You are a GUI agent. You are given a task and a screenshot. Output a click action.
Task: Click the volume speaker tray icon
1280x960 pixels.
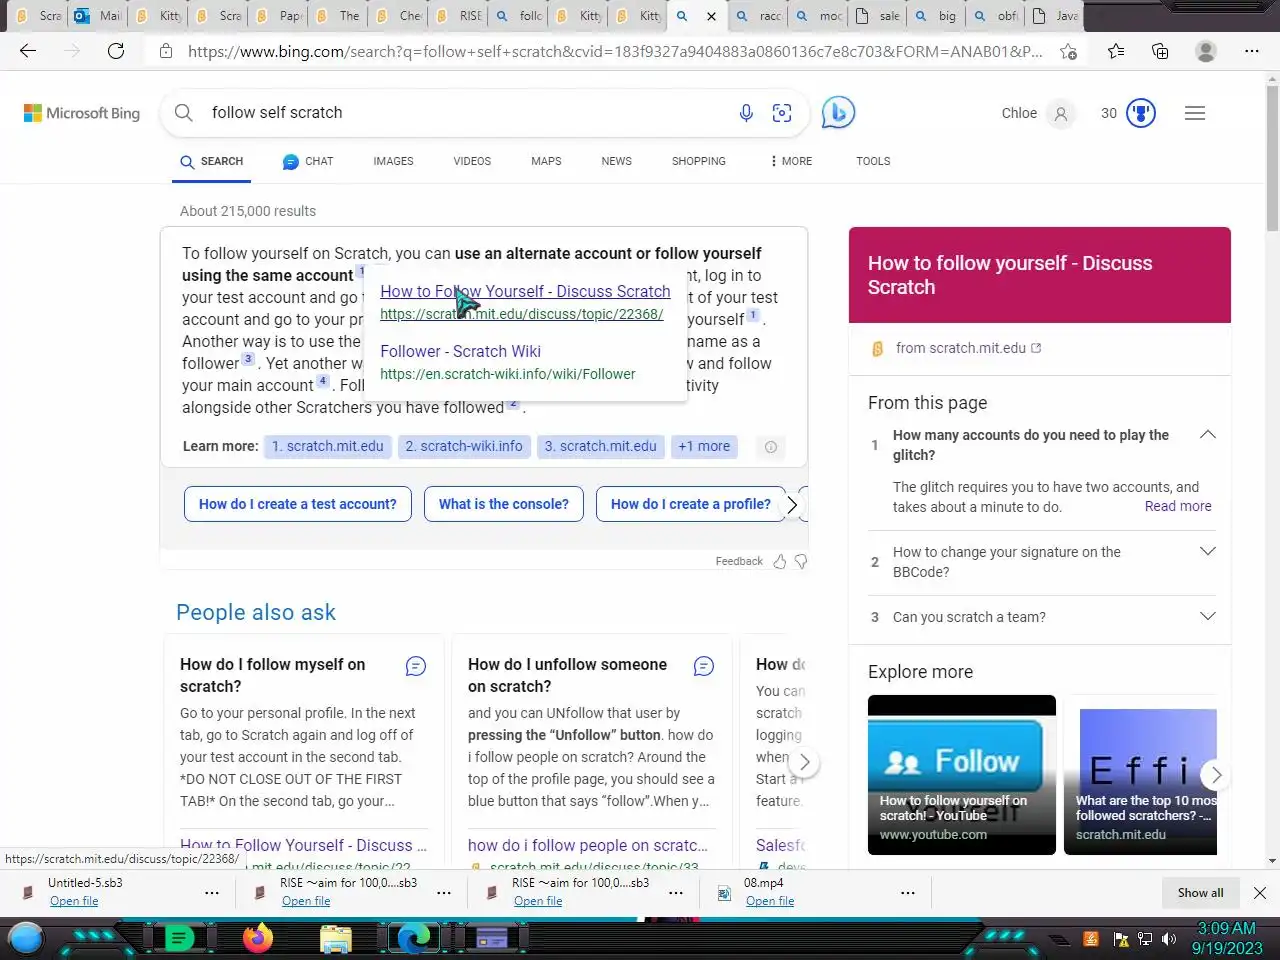(x=1169, y=939)
